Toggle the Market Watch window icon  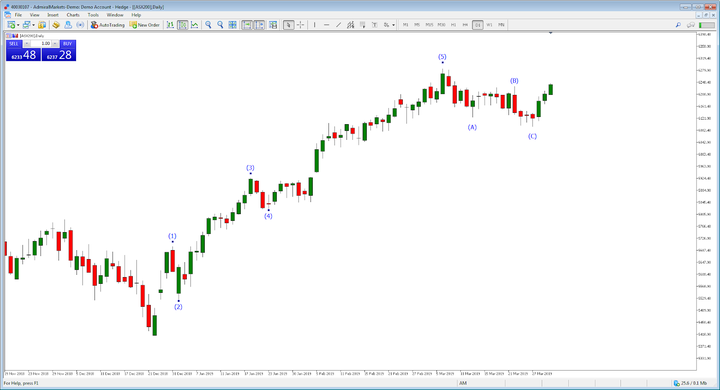(42, 25)
